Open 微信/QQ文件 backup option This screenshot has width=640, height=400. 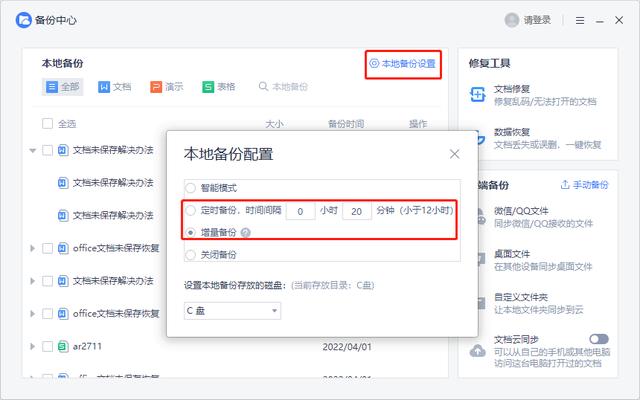click(543, 217)
